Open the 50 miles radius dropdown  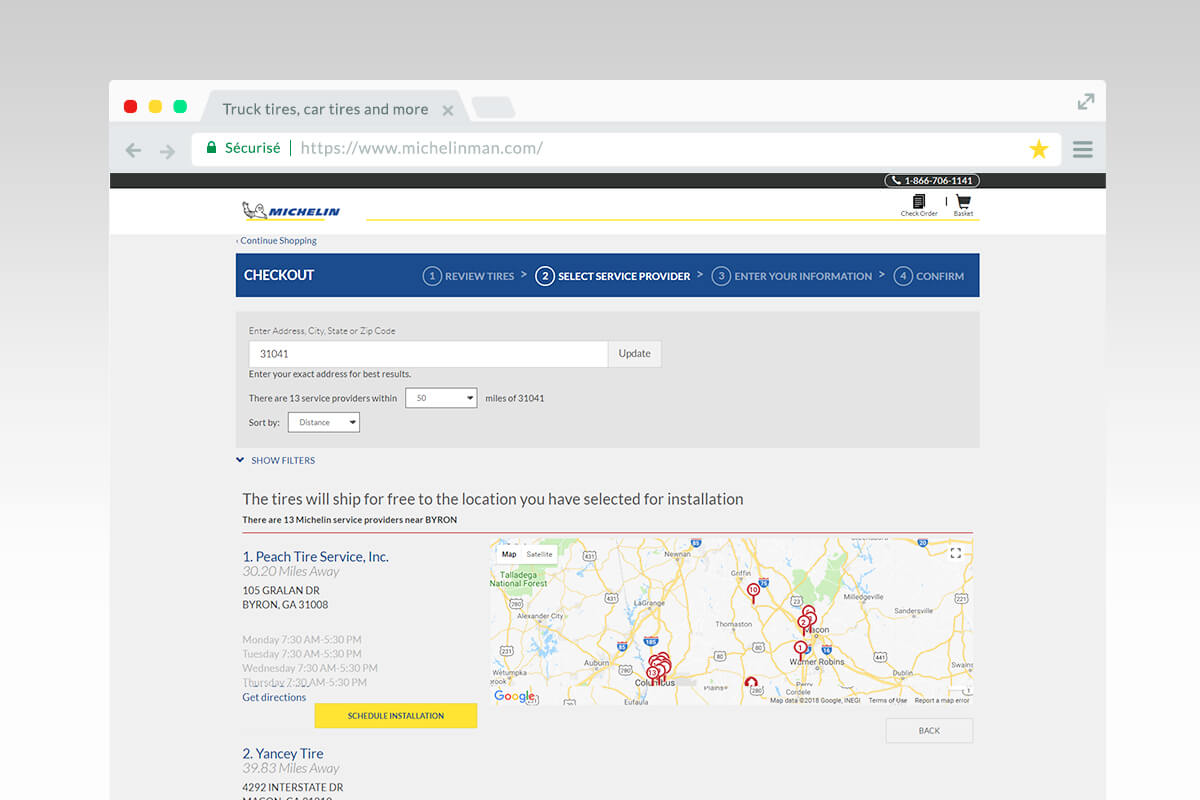tap(441, 398)
